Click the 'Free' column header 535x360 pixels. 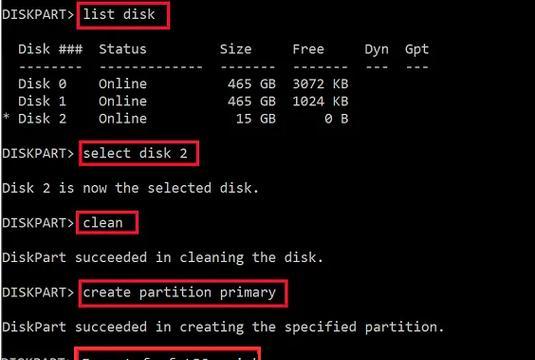(308, 49)
